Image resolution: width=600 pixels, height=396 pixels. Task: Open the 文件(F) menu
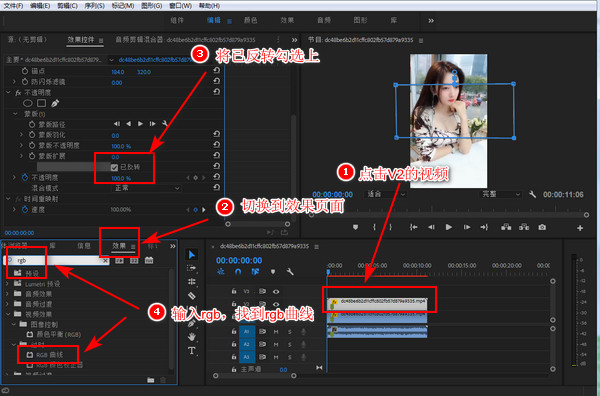click(x=13, y=6)
